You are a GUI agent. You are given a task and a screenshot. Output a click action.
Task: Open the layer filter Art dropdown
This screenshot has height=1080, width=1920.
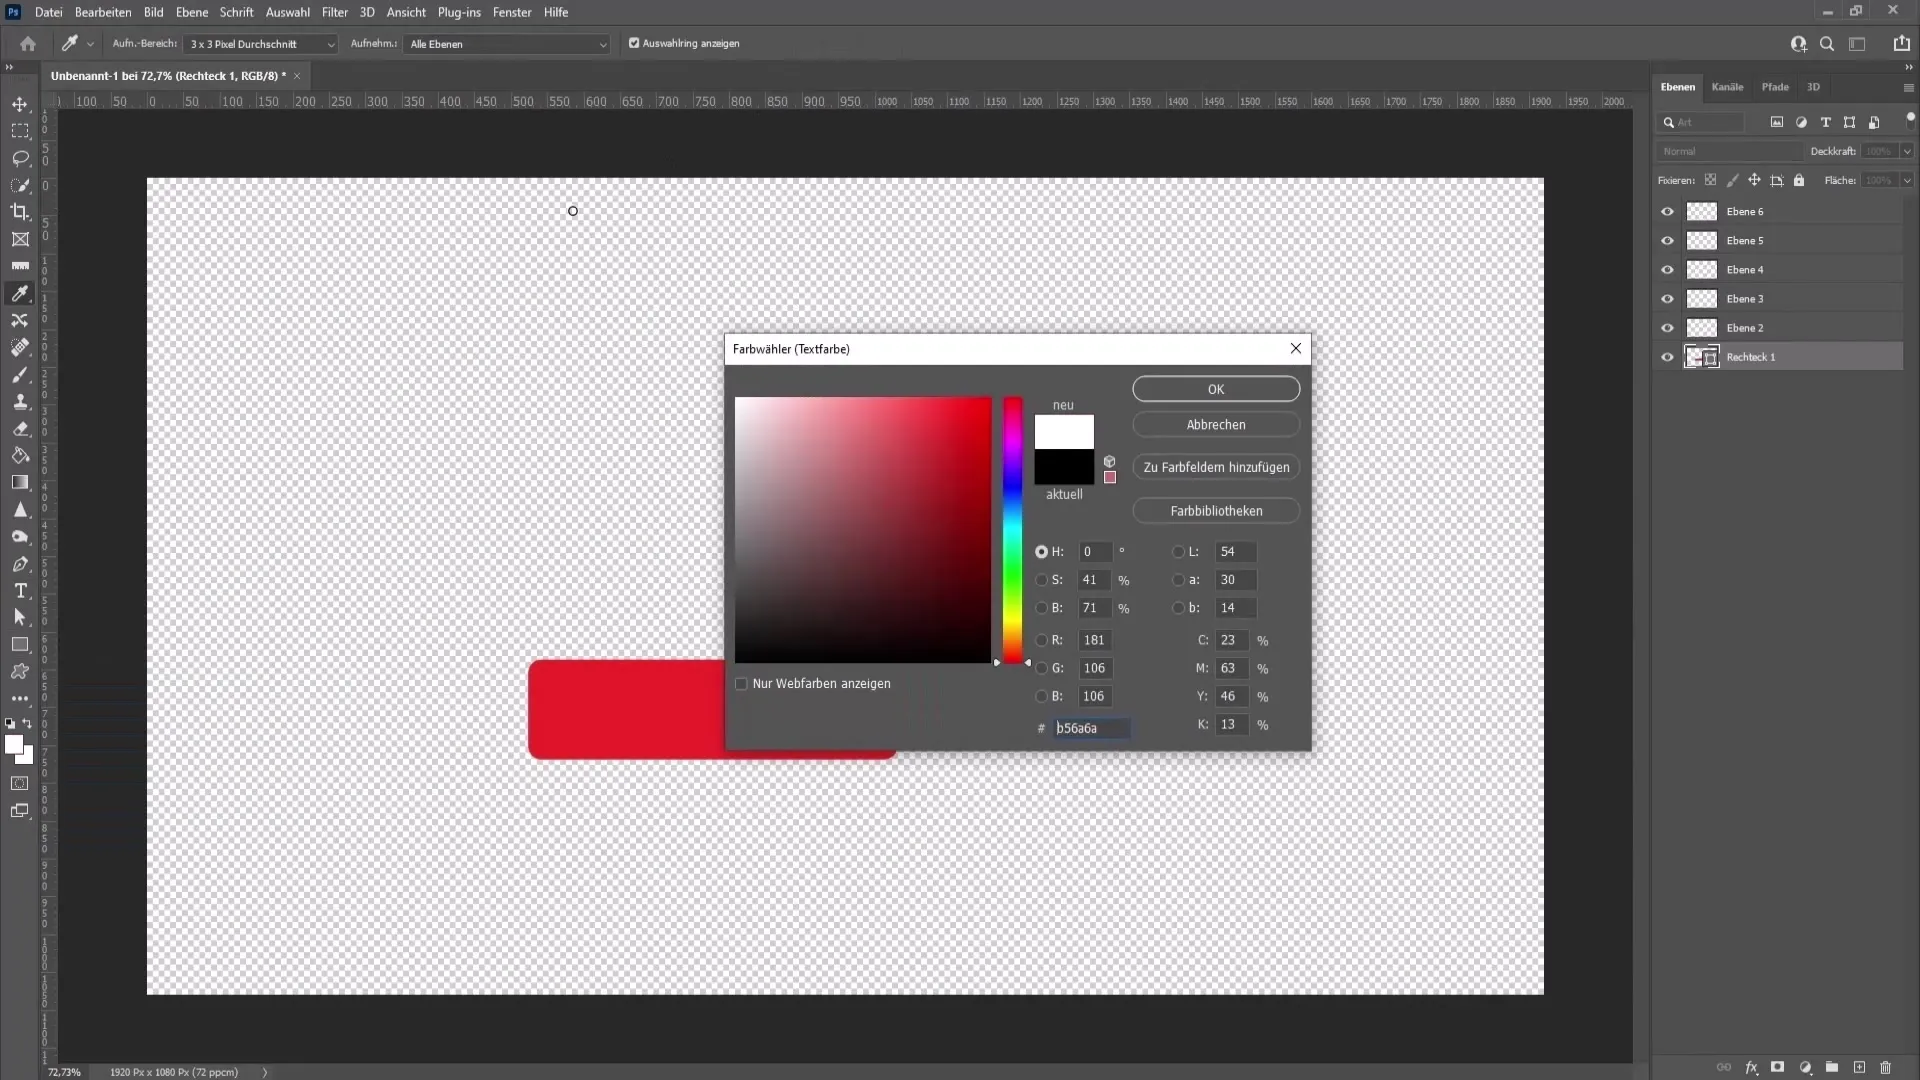coord(1702,122)
